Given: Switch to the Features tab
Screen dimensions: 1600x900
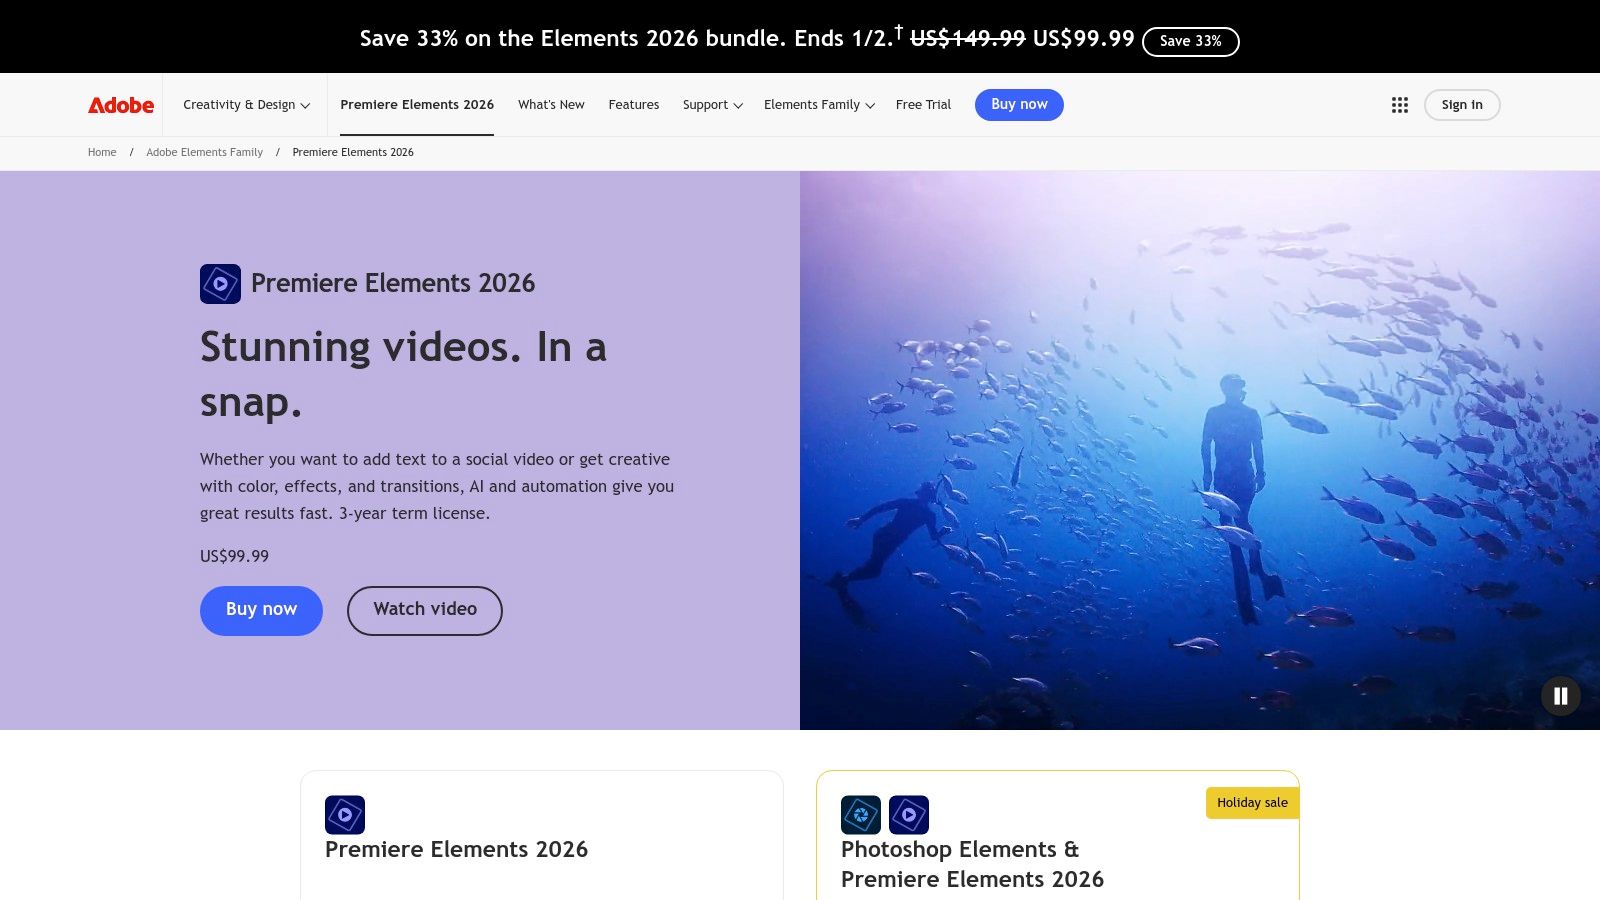Looking at the screenshot, I should (634, 104).
